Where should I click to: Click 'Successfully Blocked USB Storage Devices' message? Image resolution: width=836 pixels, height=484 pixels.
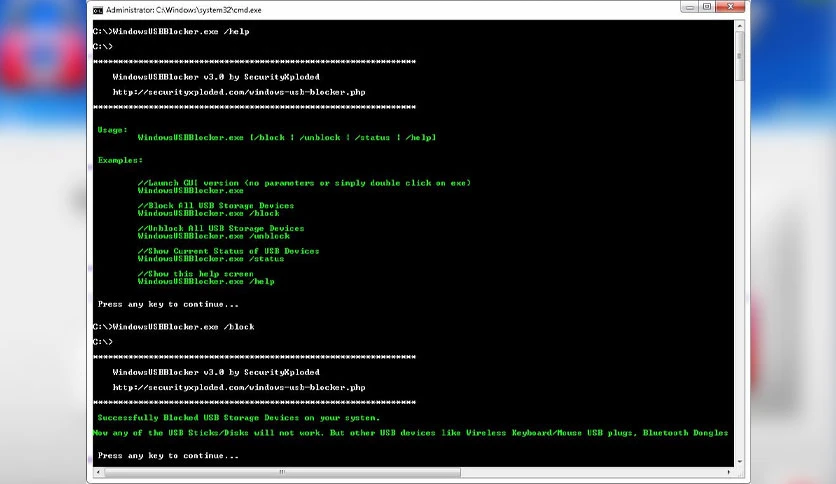pyautogui.click(x=239, y=418)
